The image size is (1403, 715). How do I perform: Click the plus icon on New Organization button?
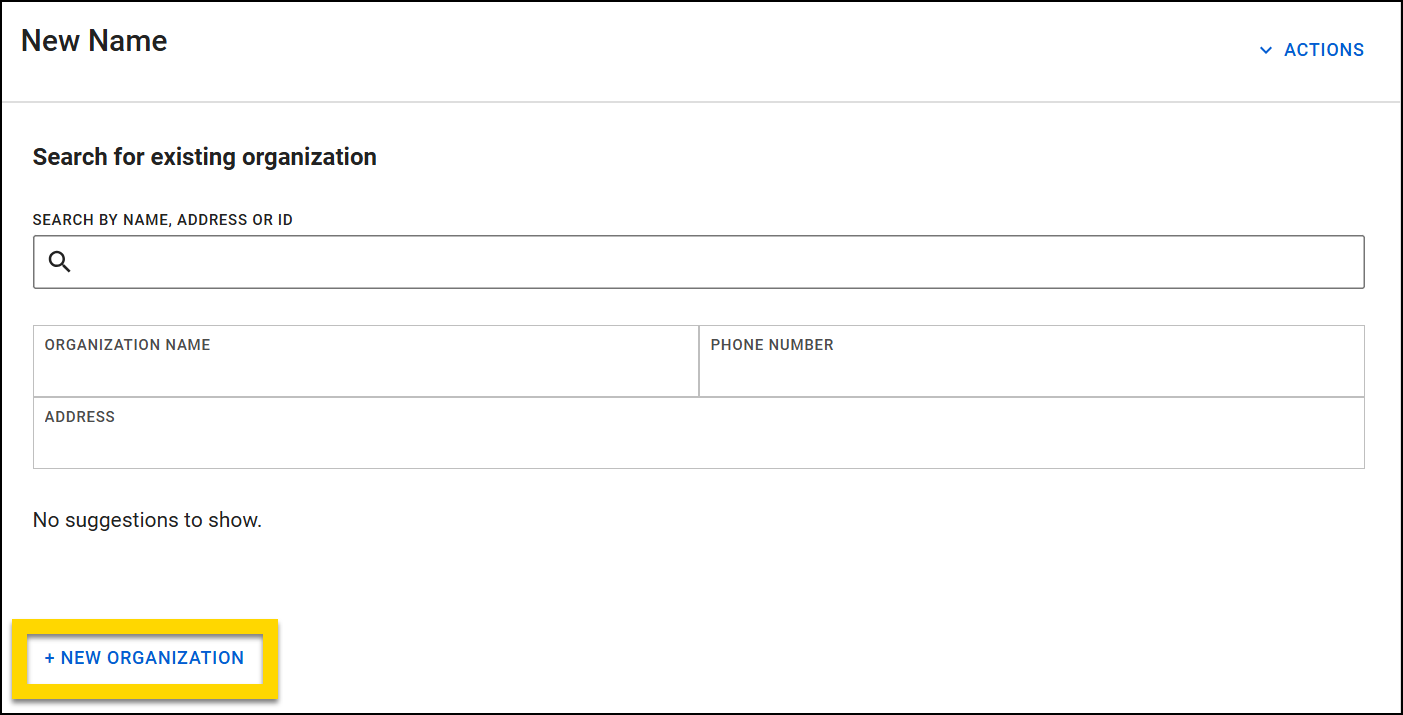click(x=49, y=658)
